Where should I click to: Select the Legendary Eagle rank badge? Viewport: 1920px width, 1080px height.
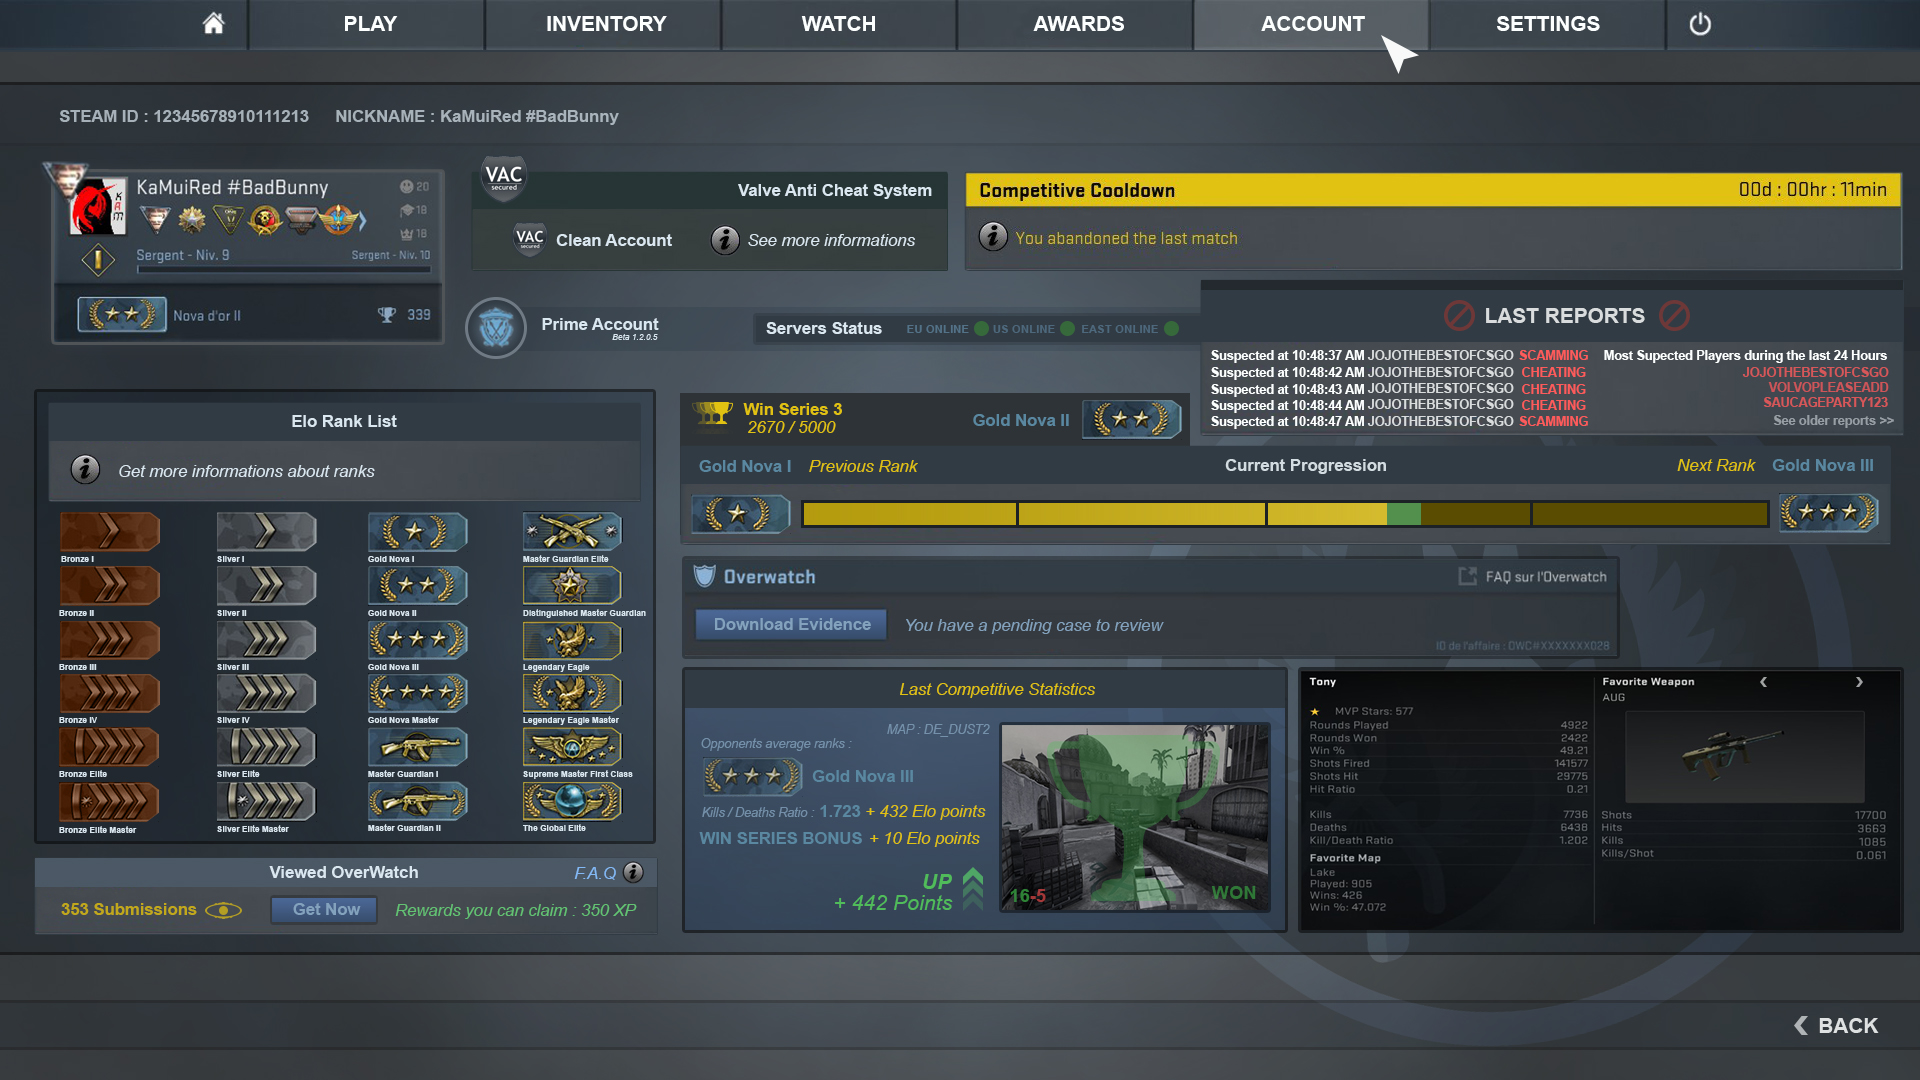pyautogui.click(x=572, y=640)
